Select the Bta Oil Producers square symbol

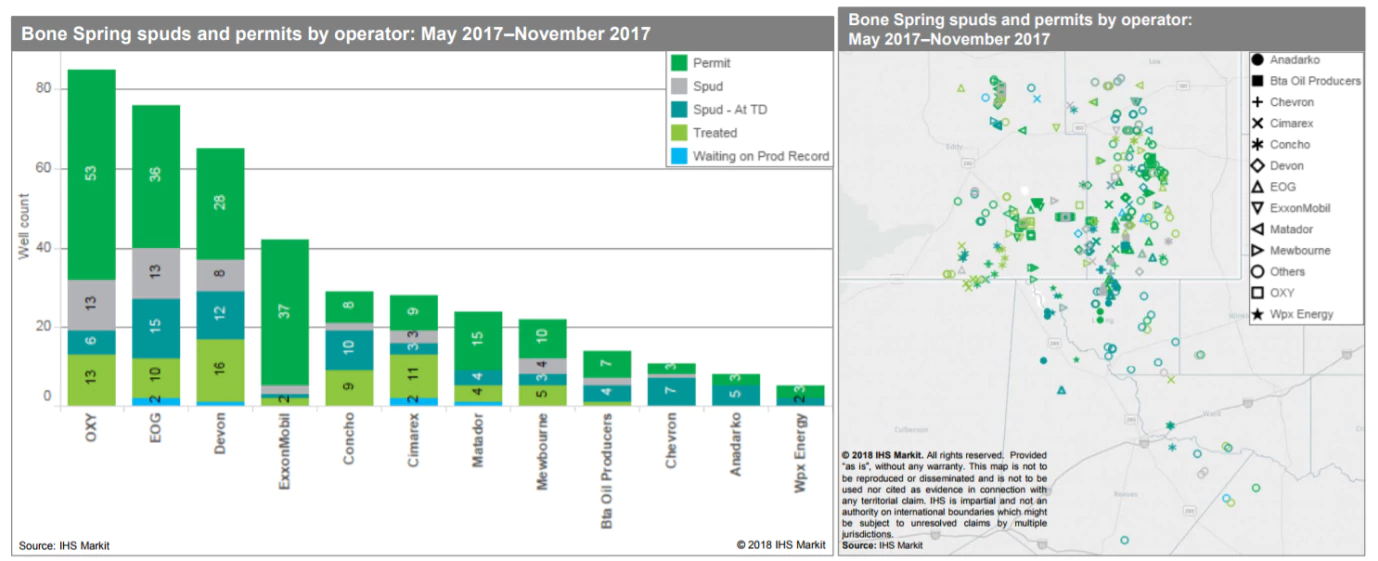click(1256, 81)
